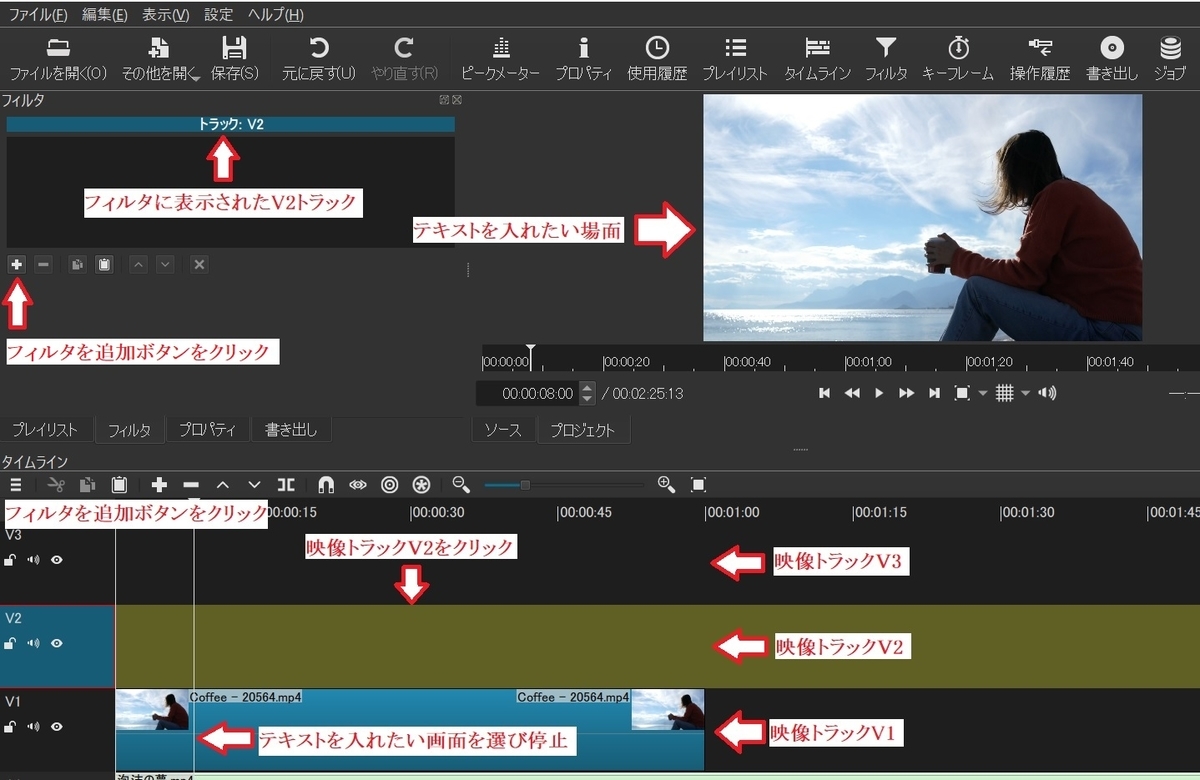Screen dimensions: 1200x780
Task: Click the fast forward button
Action: (x=906, y=393)
